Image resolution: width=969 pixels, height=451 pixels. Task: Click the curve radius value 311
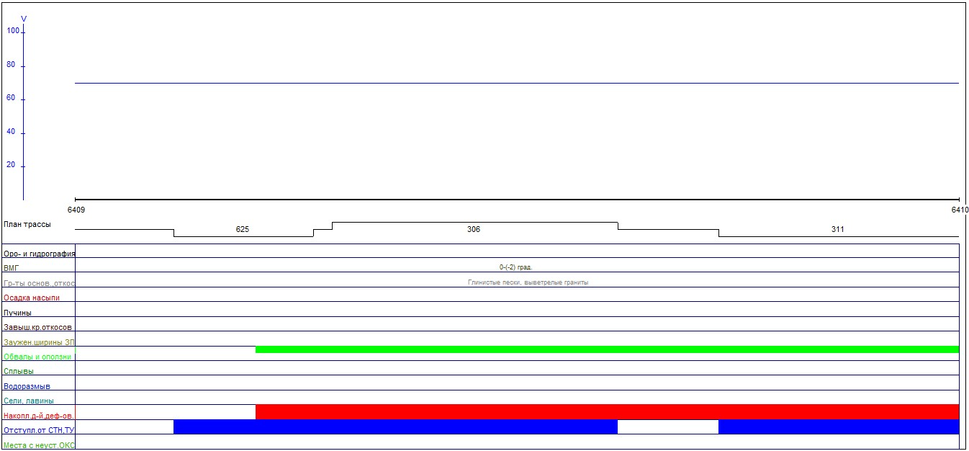pos(837,229)
